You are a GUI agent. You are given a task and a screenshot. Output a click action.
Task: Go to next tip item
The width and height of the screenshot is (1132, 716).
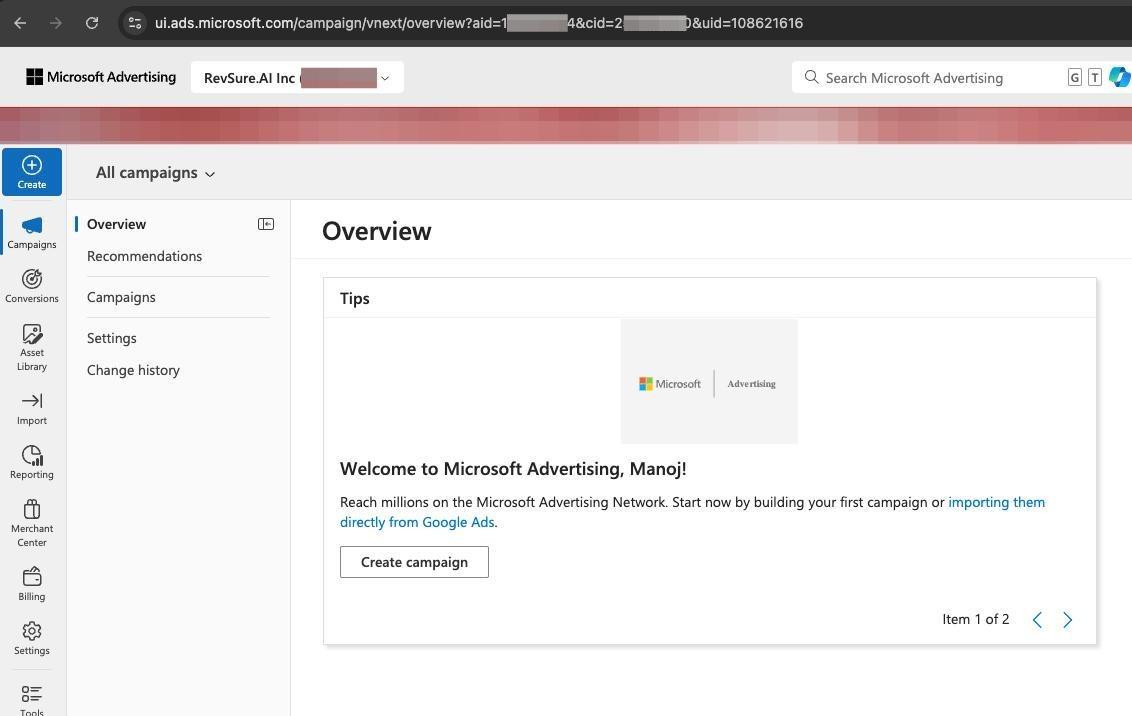click(x=1067, y=619)
